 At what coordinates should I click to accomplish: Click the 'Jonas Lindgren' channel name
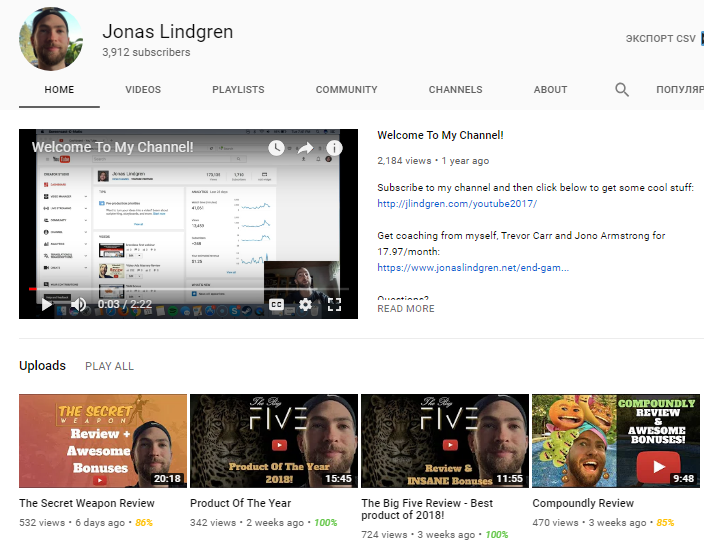[x=167, y=31]
